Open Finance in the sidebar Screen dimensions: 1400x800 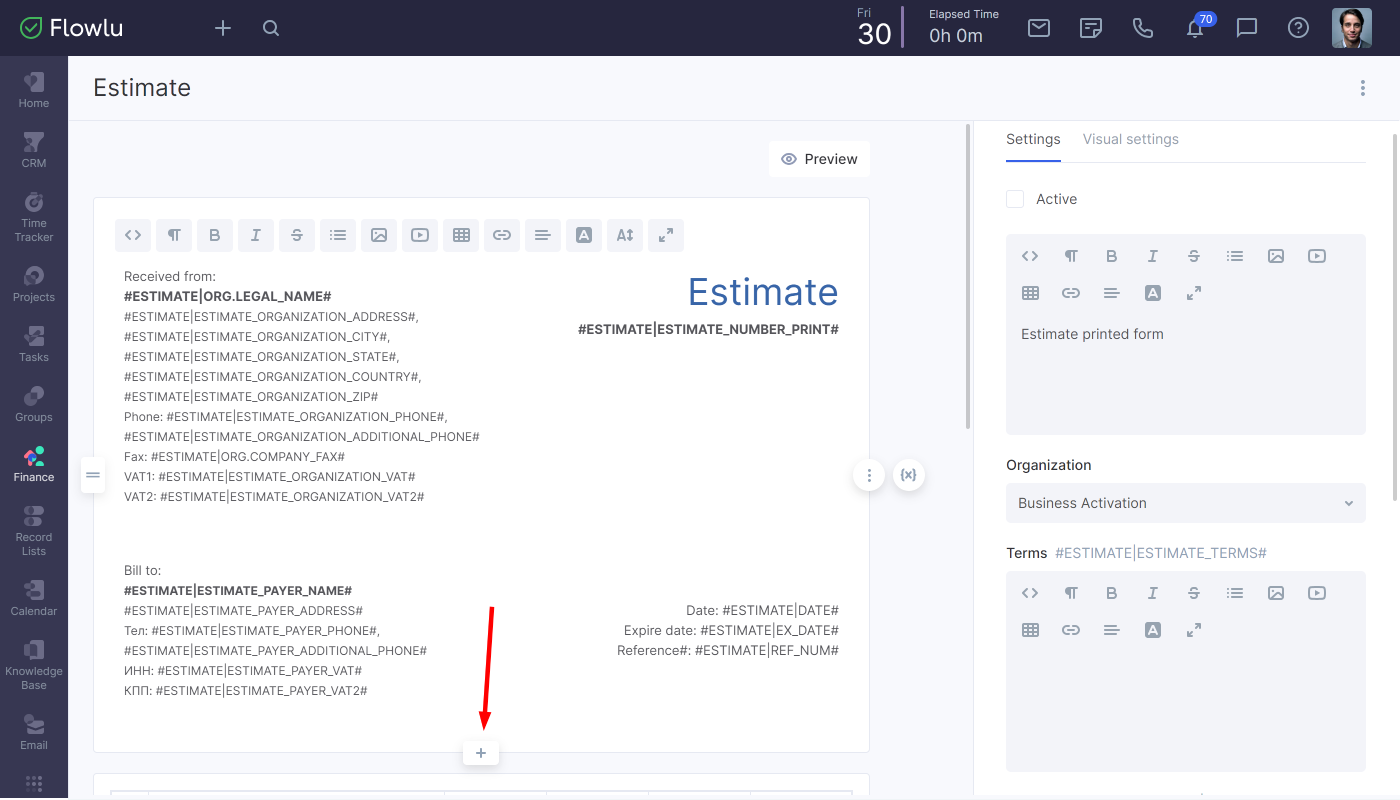34,464
